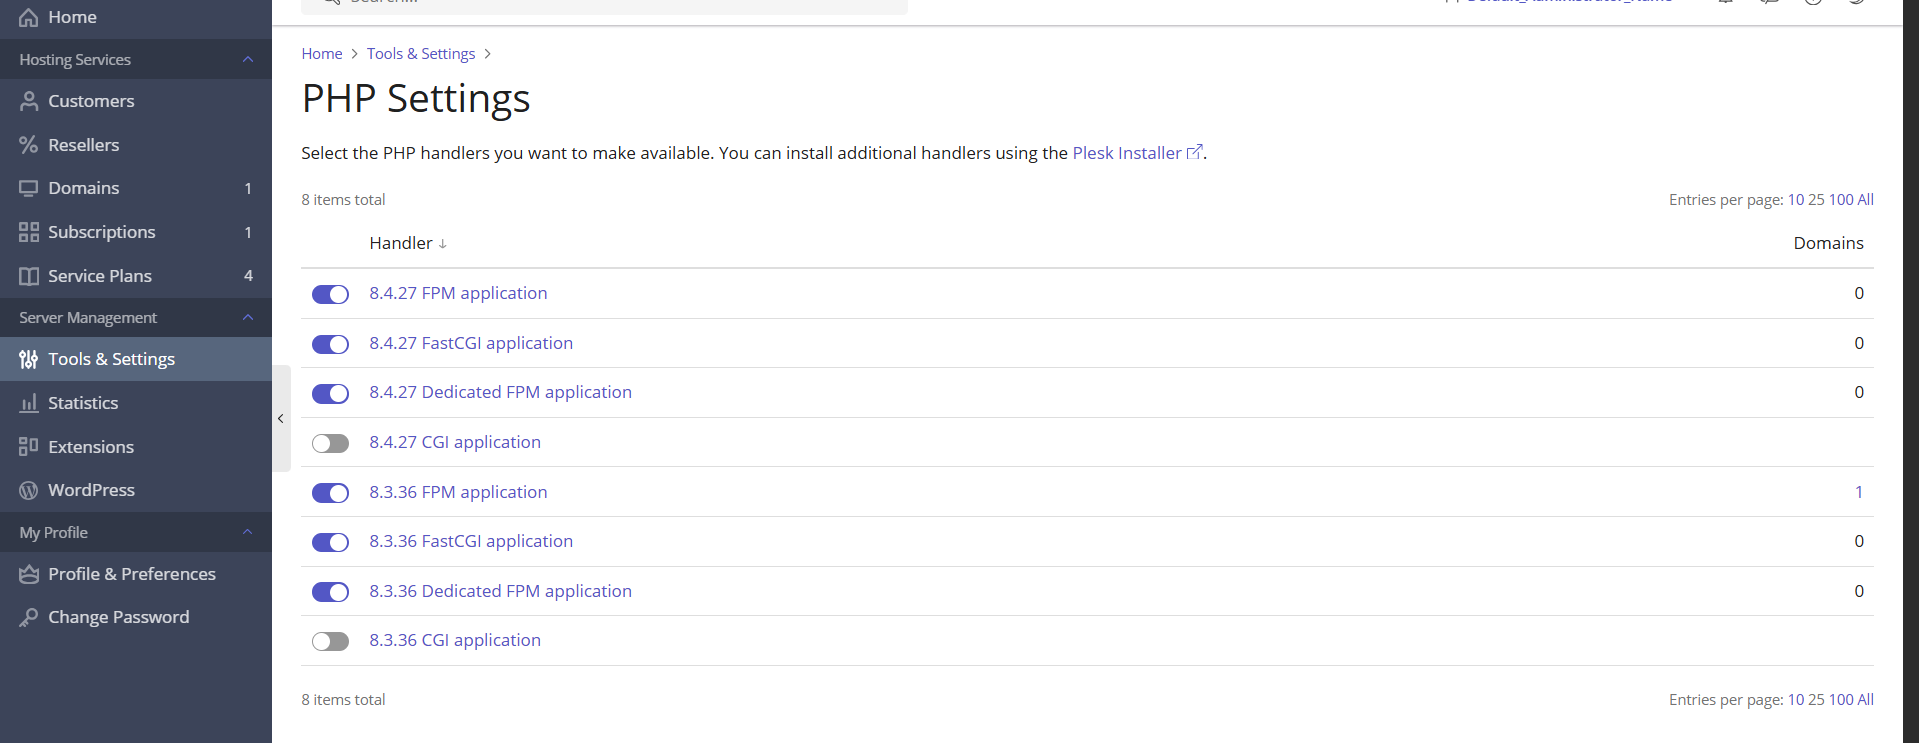This screenshot has height=743, width=1919.
Task: Click the WordPress logo icon
Action: pyautogui.click(x=29, y=490)
